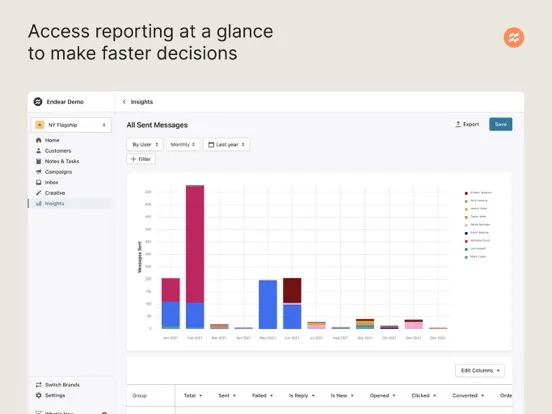Open Creative via its brush icon
The image size is (552, 414).
[x=38, y=193]
